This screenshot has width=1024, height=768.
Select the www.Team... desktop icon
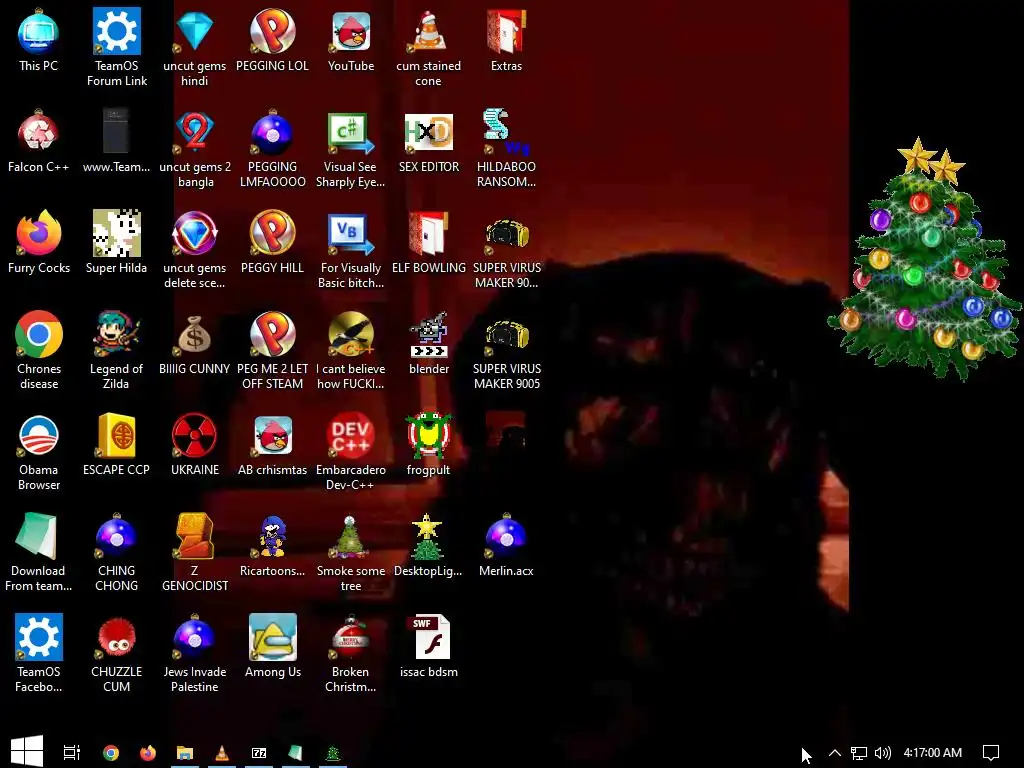pyautogui.click(x=116, y=142)
